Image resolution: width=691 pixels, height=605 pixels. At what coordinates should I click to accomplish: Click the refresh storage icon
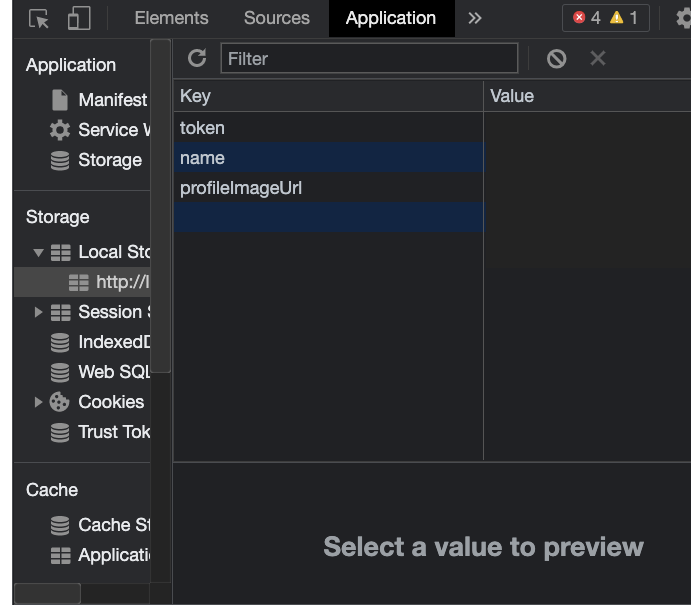coord(197,58)
